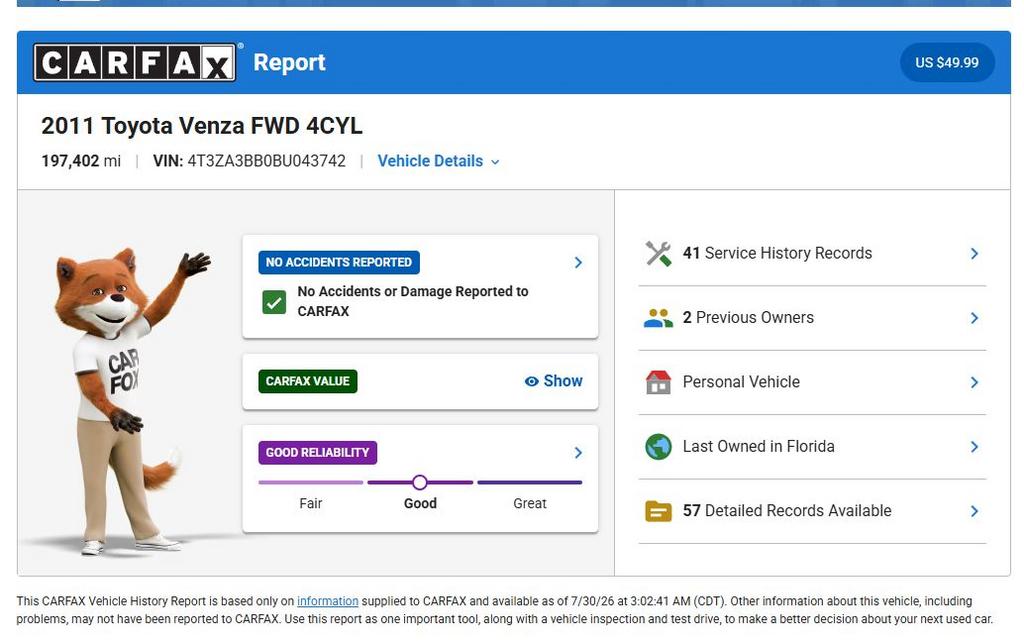The height and width of the screenshot is (643, 1024).
Task: Click the Fair reliability label
Action: (311, 504)
